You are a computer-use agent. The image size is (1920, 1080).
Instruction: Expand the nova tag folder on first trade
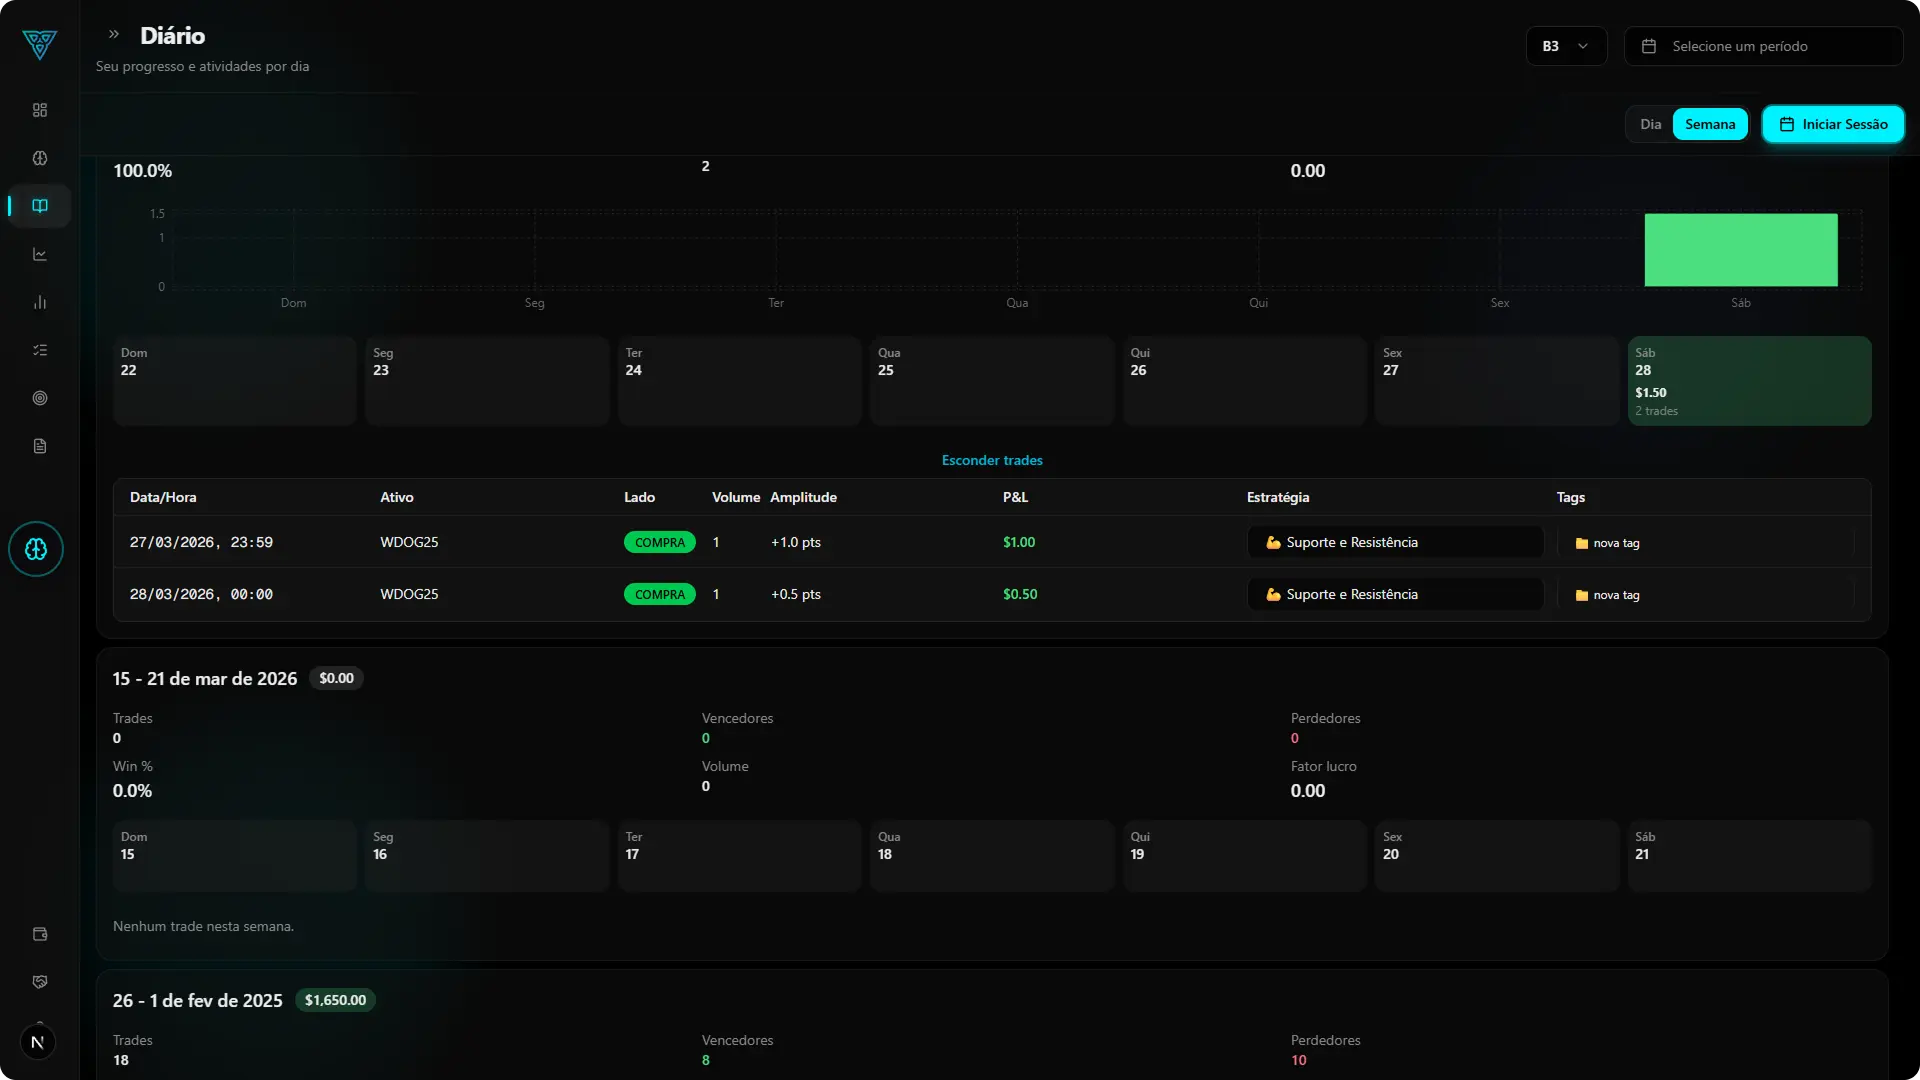click(x=1607, y=543)
